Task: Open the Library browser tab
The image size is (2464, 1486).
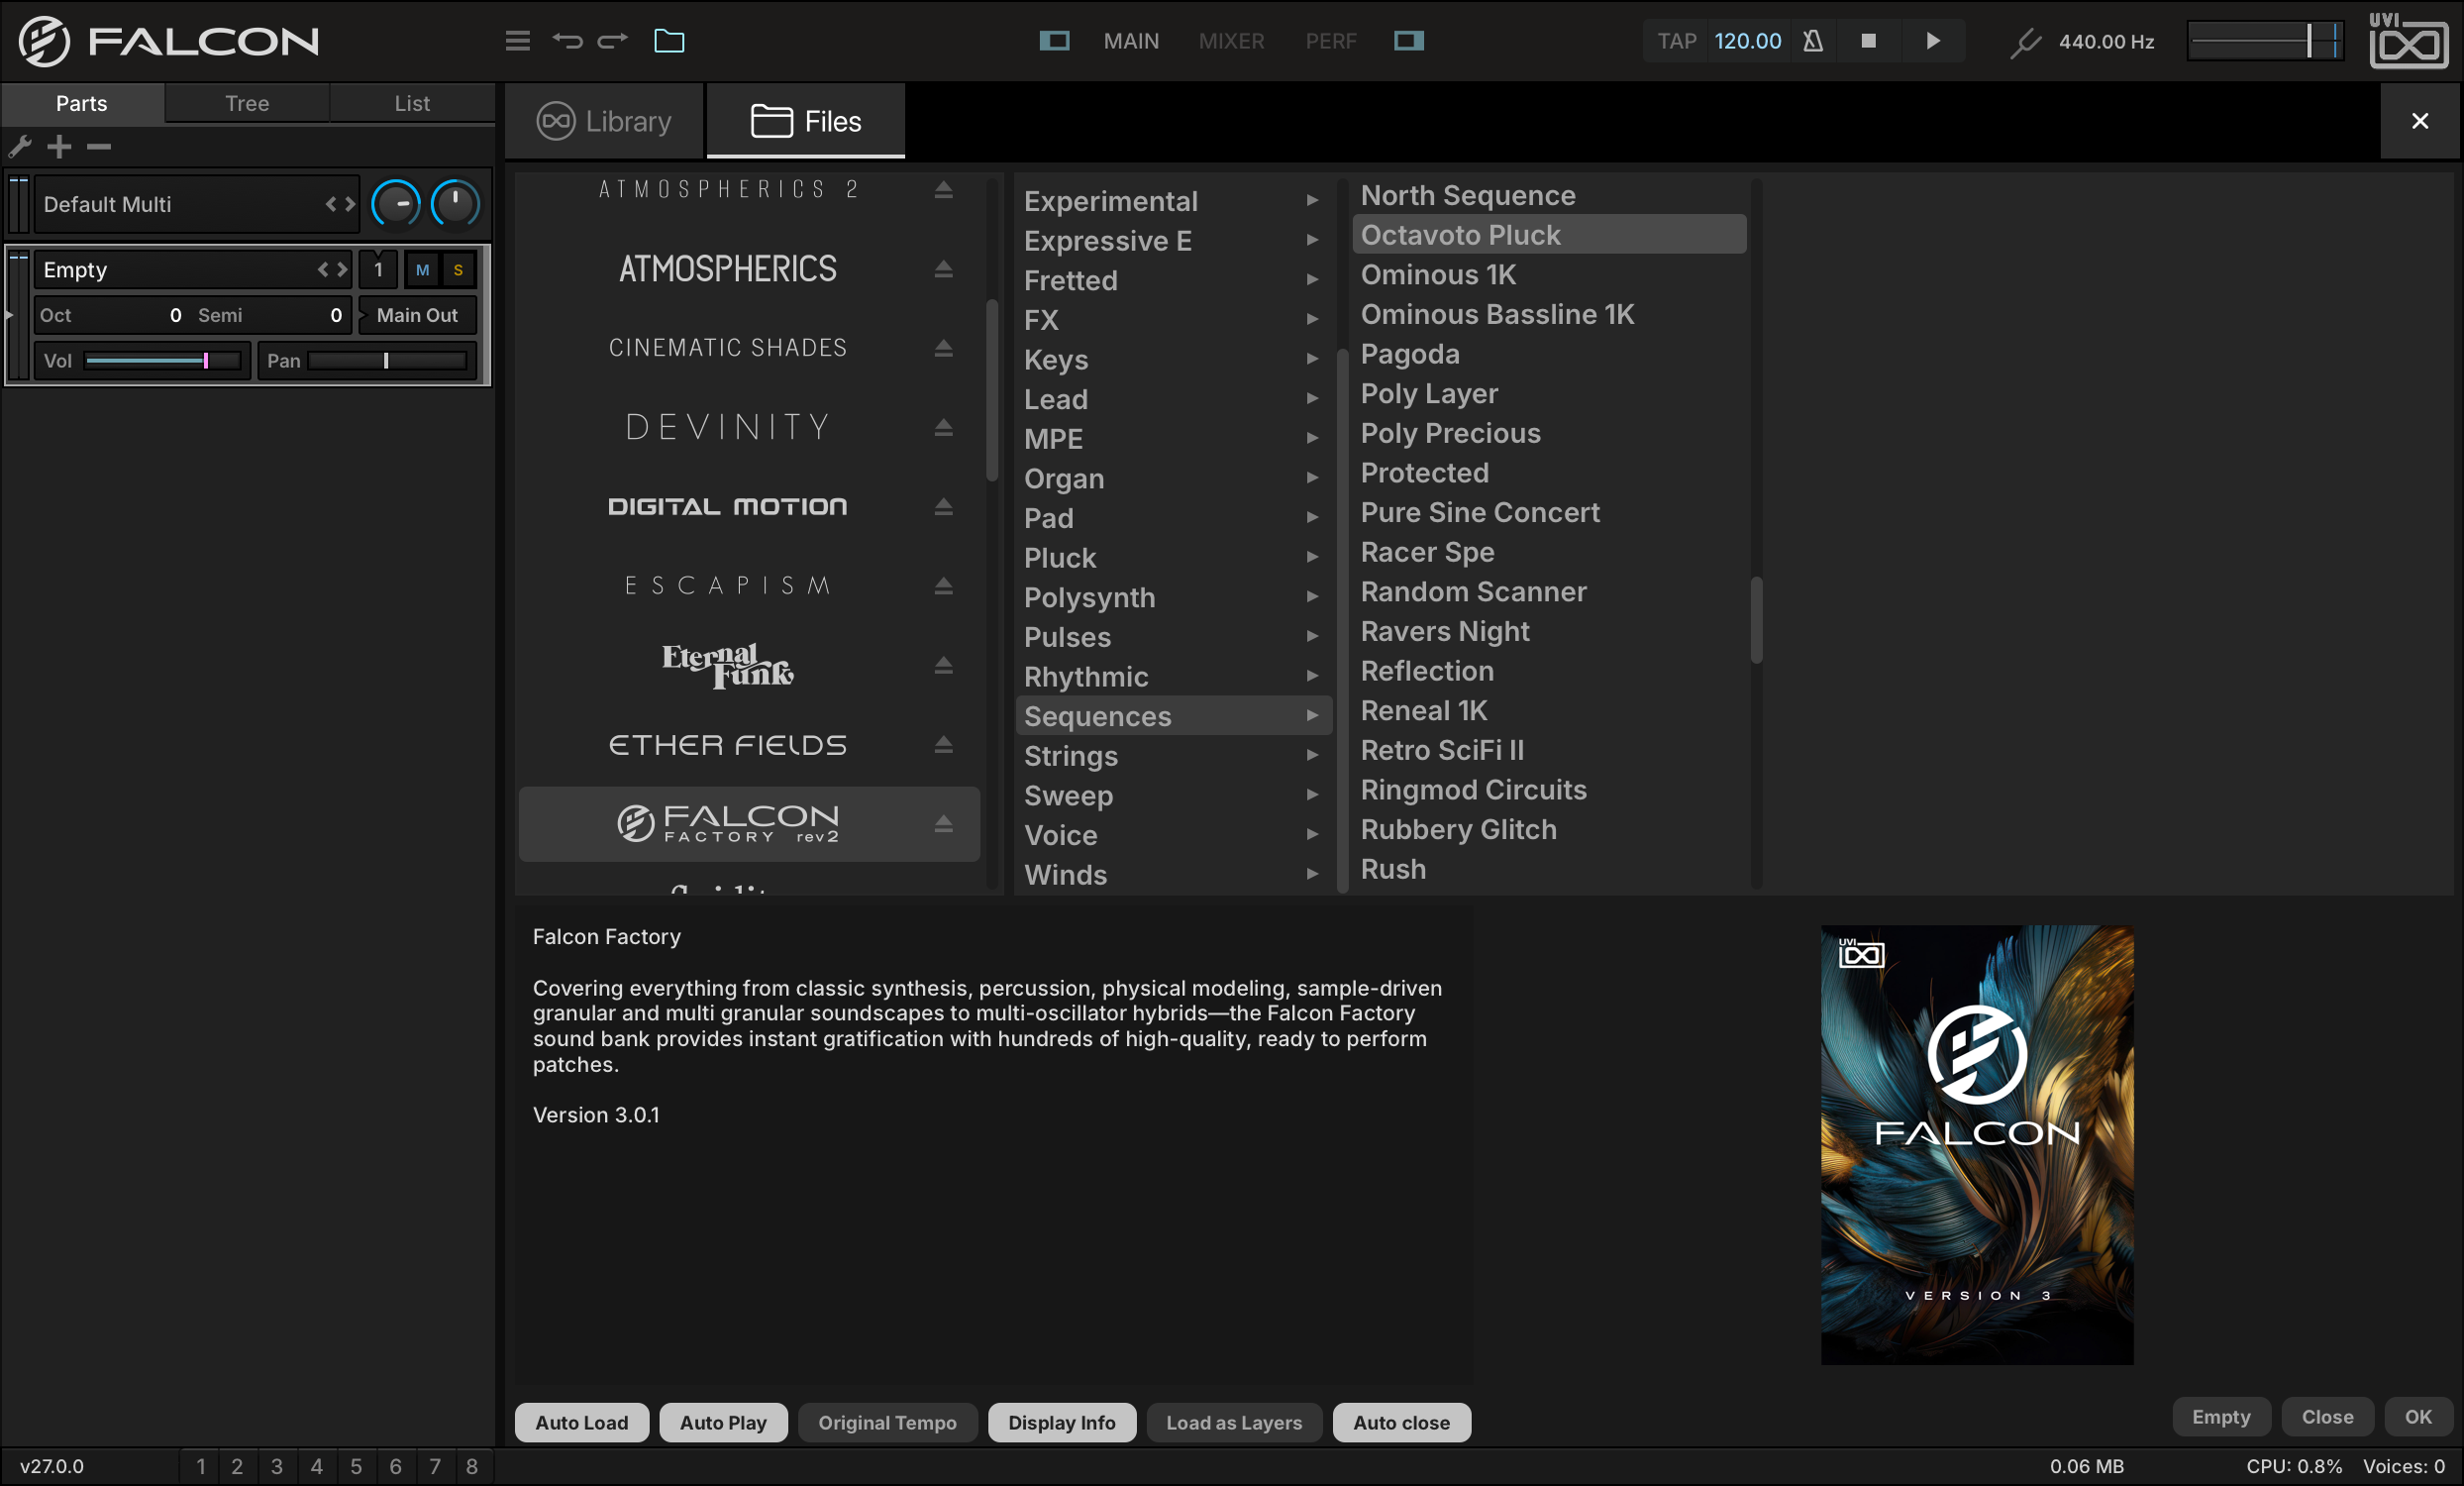Action: (x=605, y=121)
